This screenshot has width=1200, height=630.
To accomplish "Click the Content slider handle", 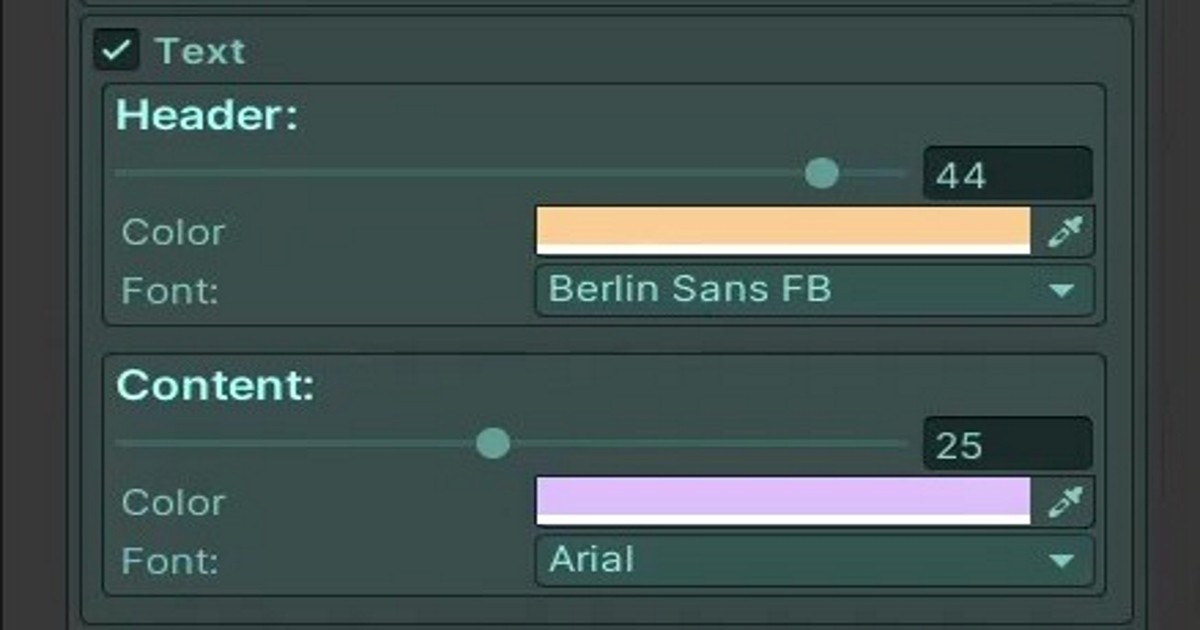I will pyautogui.click(x=492, y=441).
